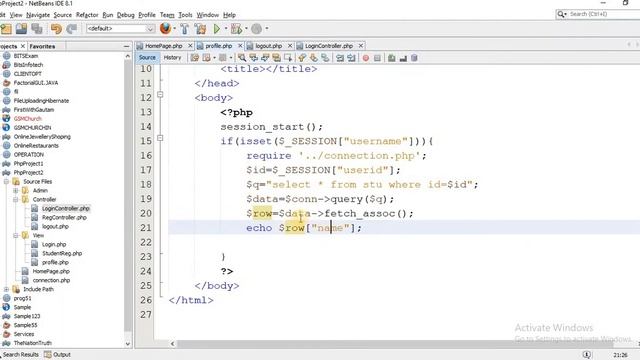The width and height of the screenshot is (640, 360).
Task: Click the Build Project hammer icon
Action: [x=184, y=29]
